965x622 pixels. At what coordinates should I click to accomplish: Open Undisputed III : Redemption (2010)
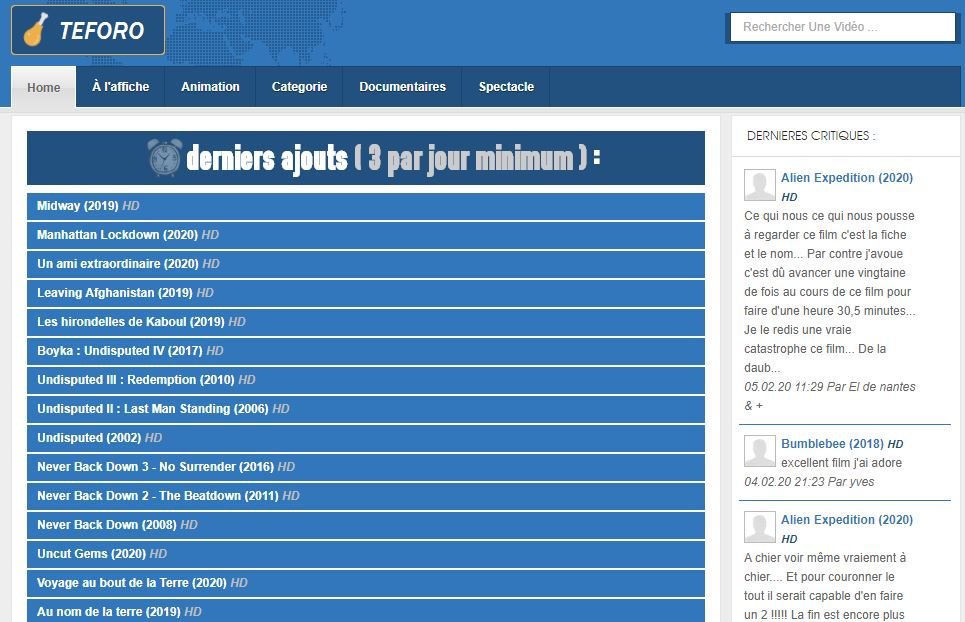click(366, 380)
